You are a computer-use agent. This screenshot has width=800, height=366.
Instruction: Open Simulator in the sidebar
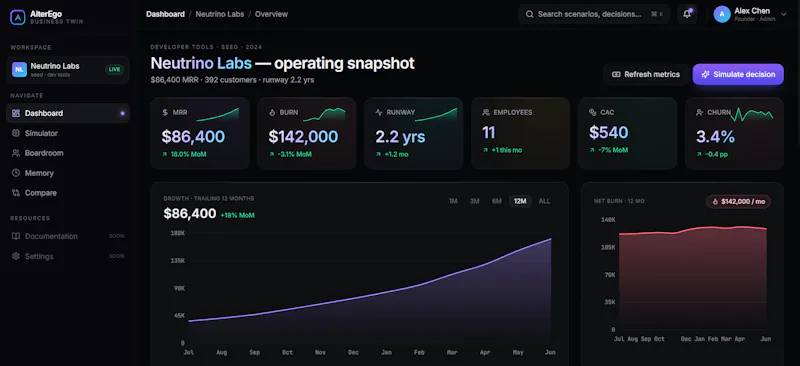pos(68,133)
